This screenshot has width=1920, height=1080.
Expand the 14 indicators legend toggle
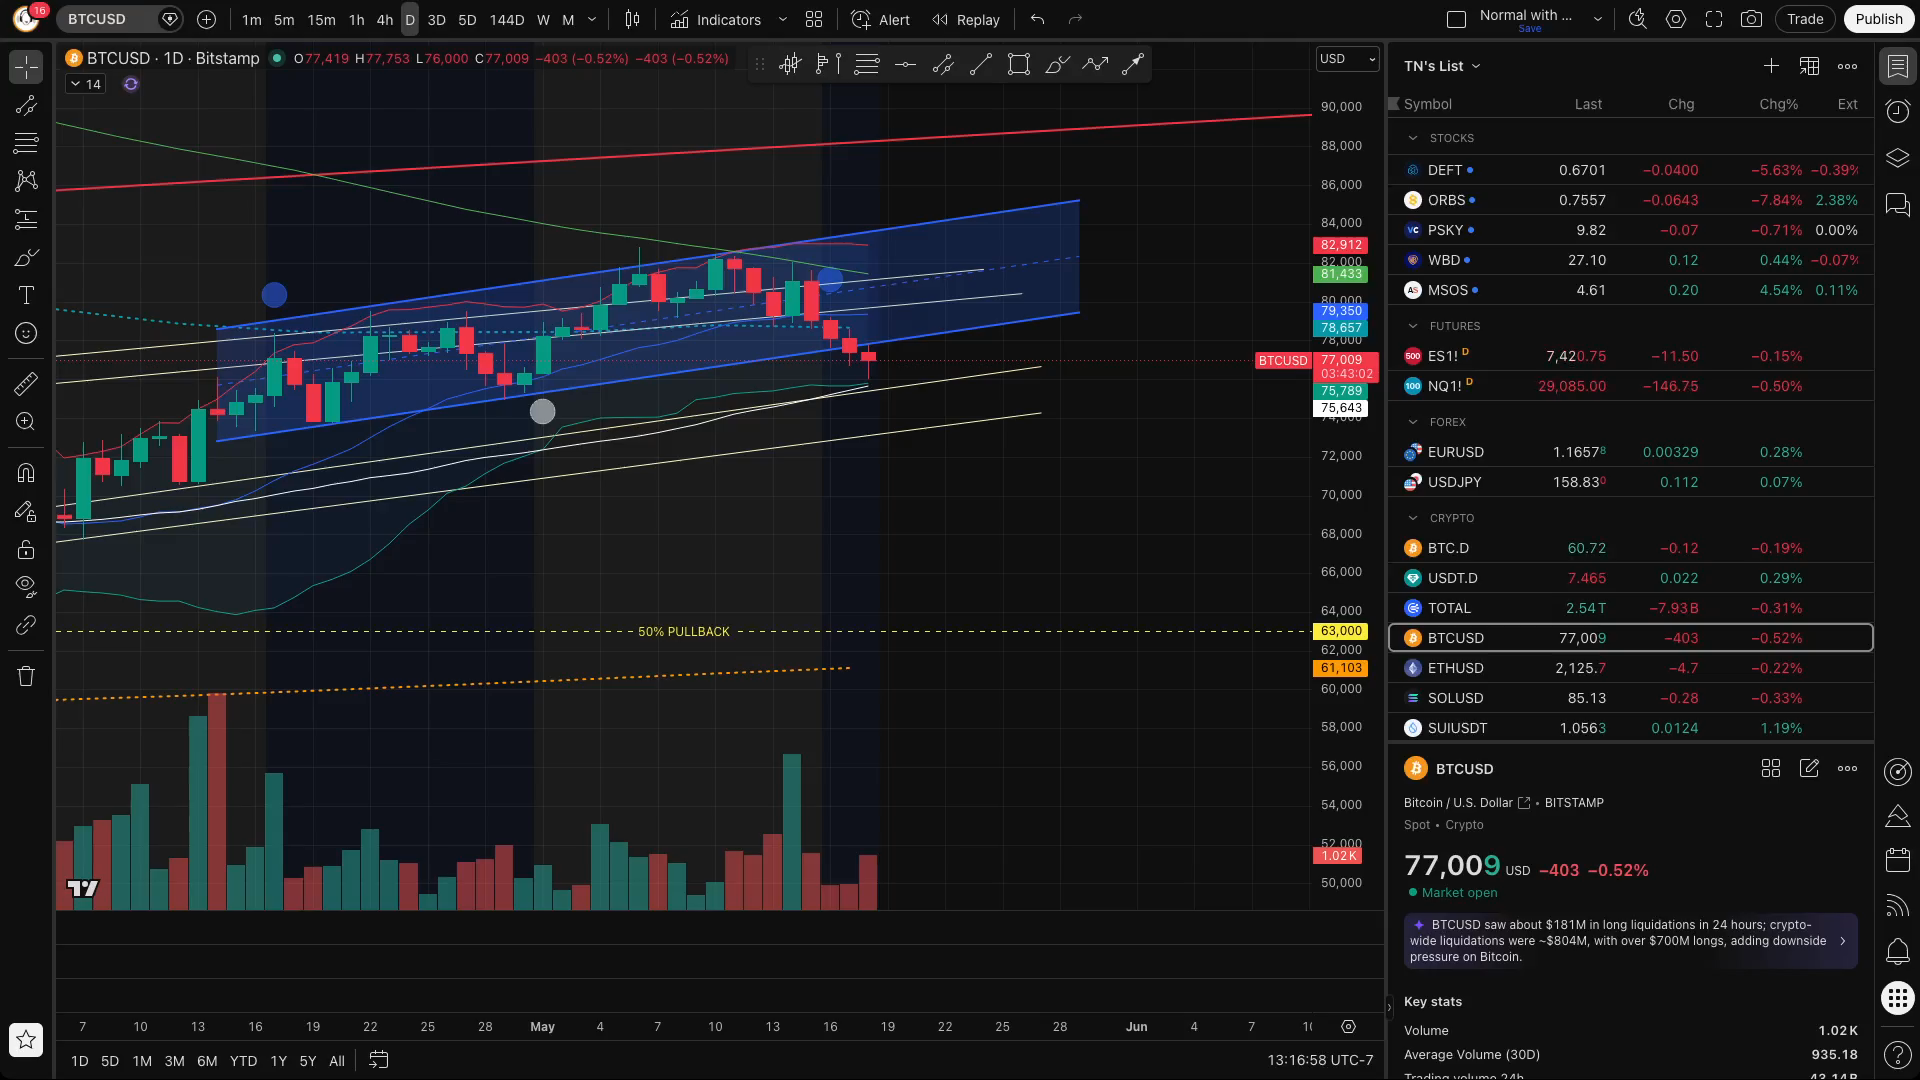(x=85, y=84)
